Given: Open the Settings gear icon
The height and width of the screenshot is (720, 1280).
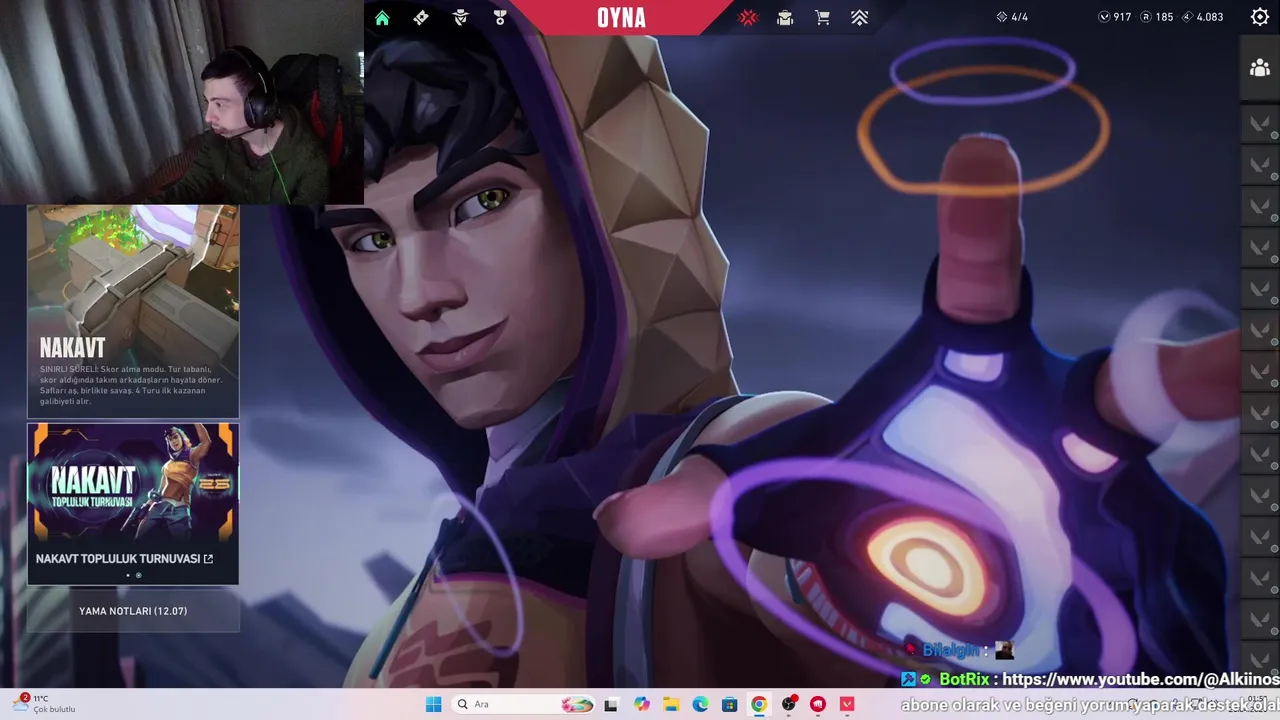Looking at the screenshot, I should click(x=1260, y=17).
